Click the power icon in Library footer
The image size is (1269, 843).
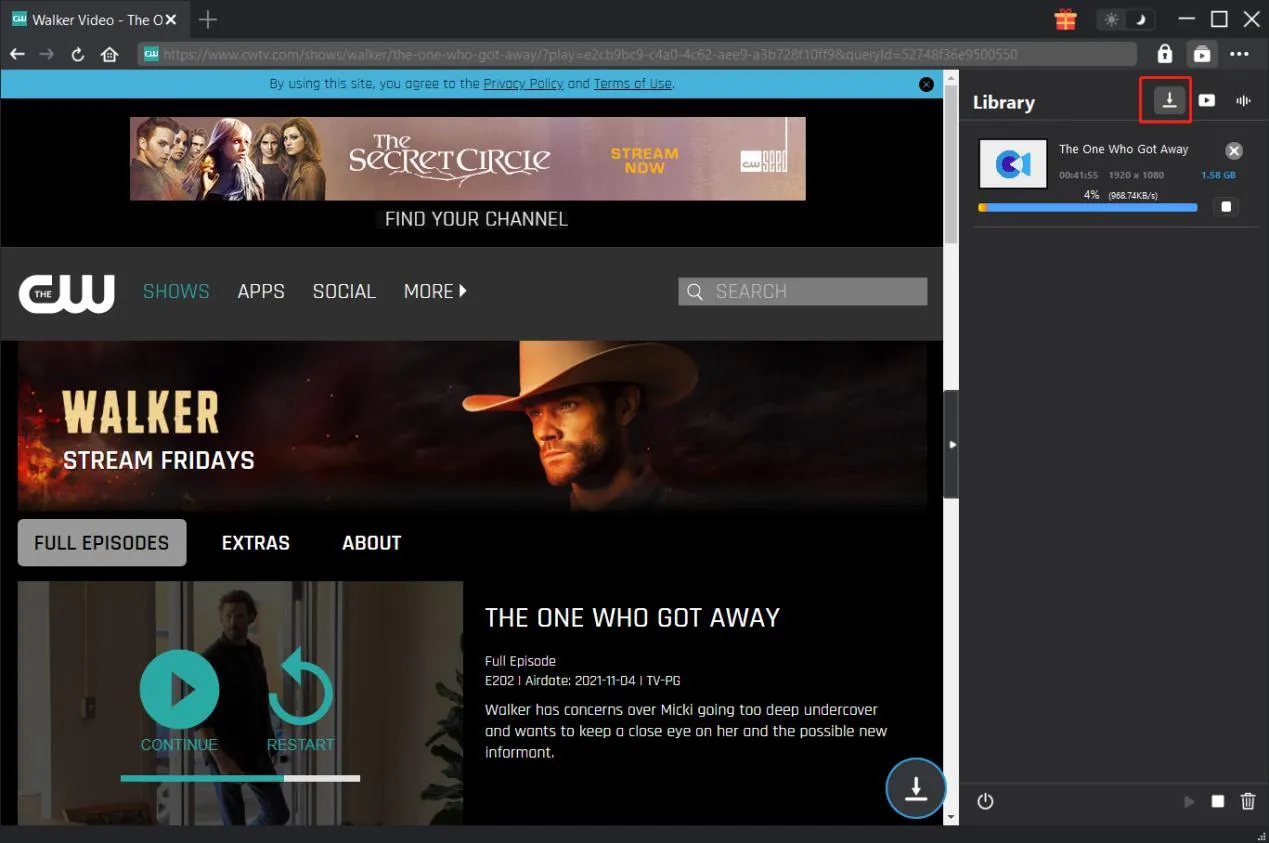point(985,801)
